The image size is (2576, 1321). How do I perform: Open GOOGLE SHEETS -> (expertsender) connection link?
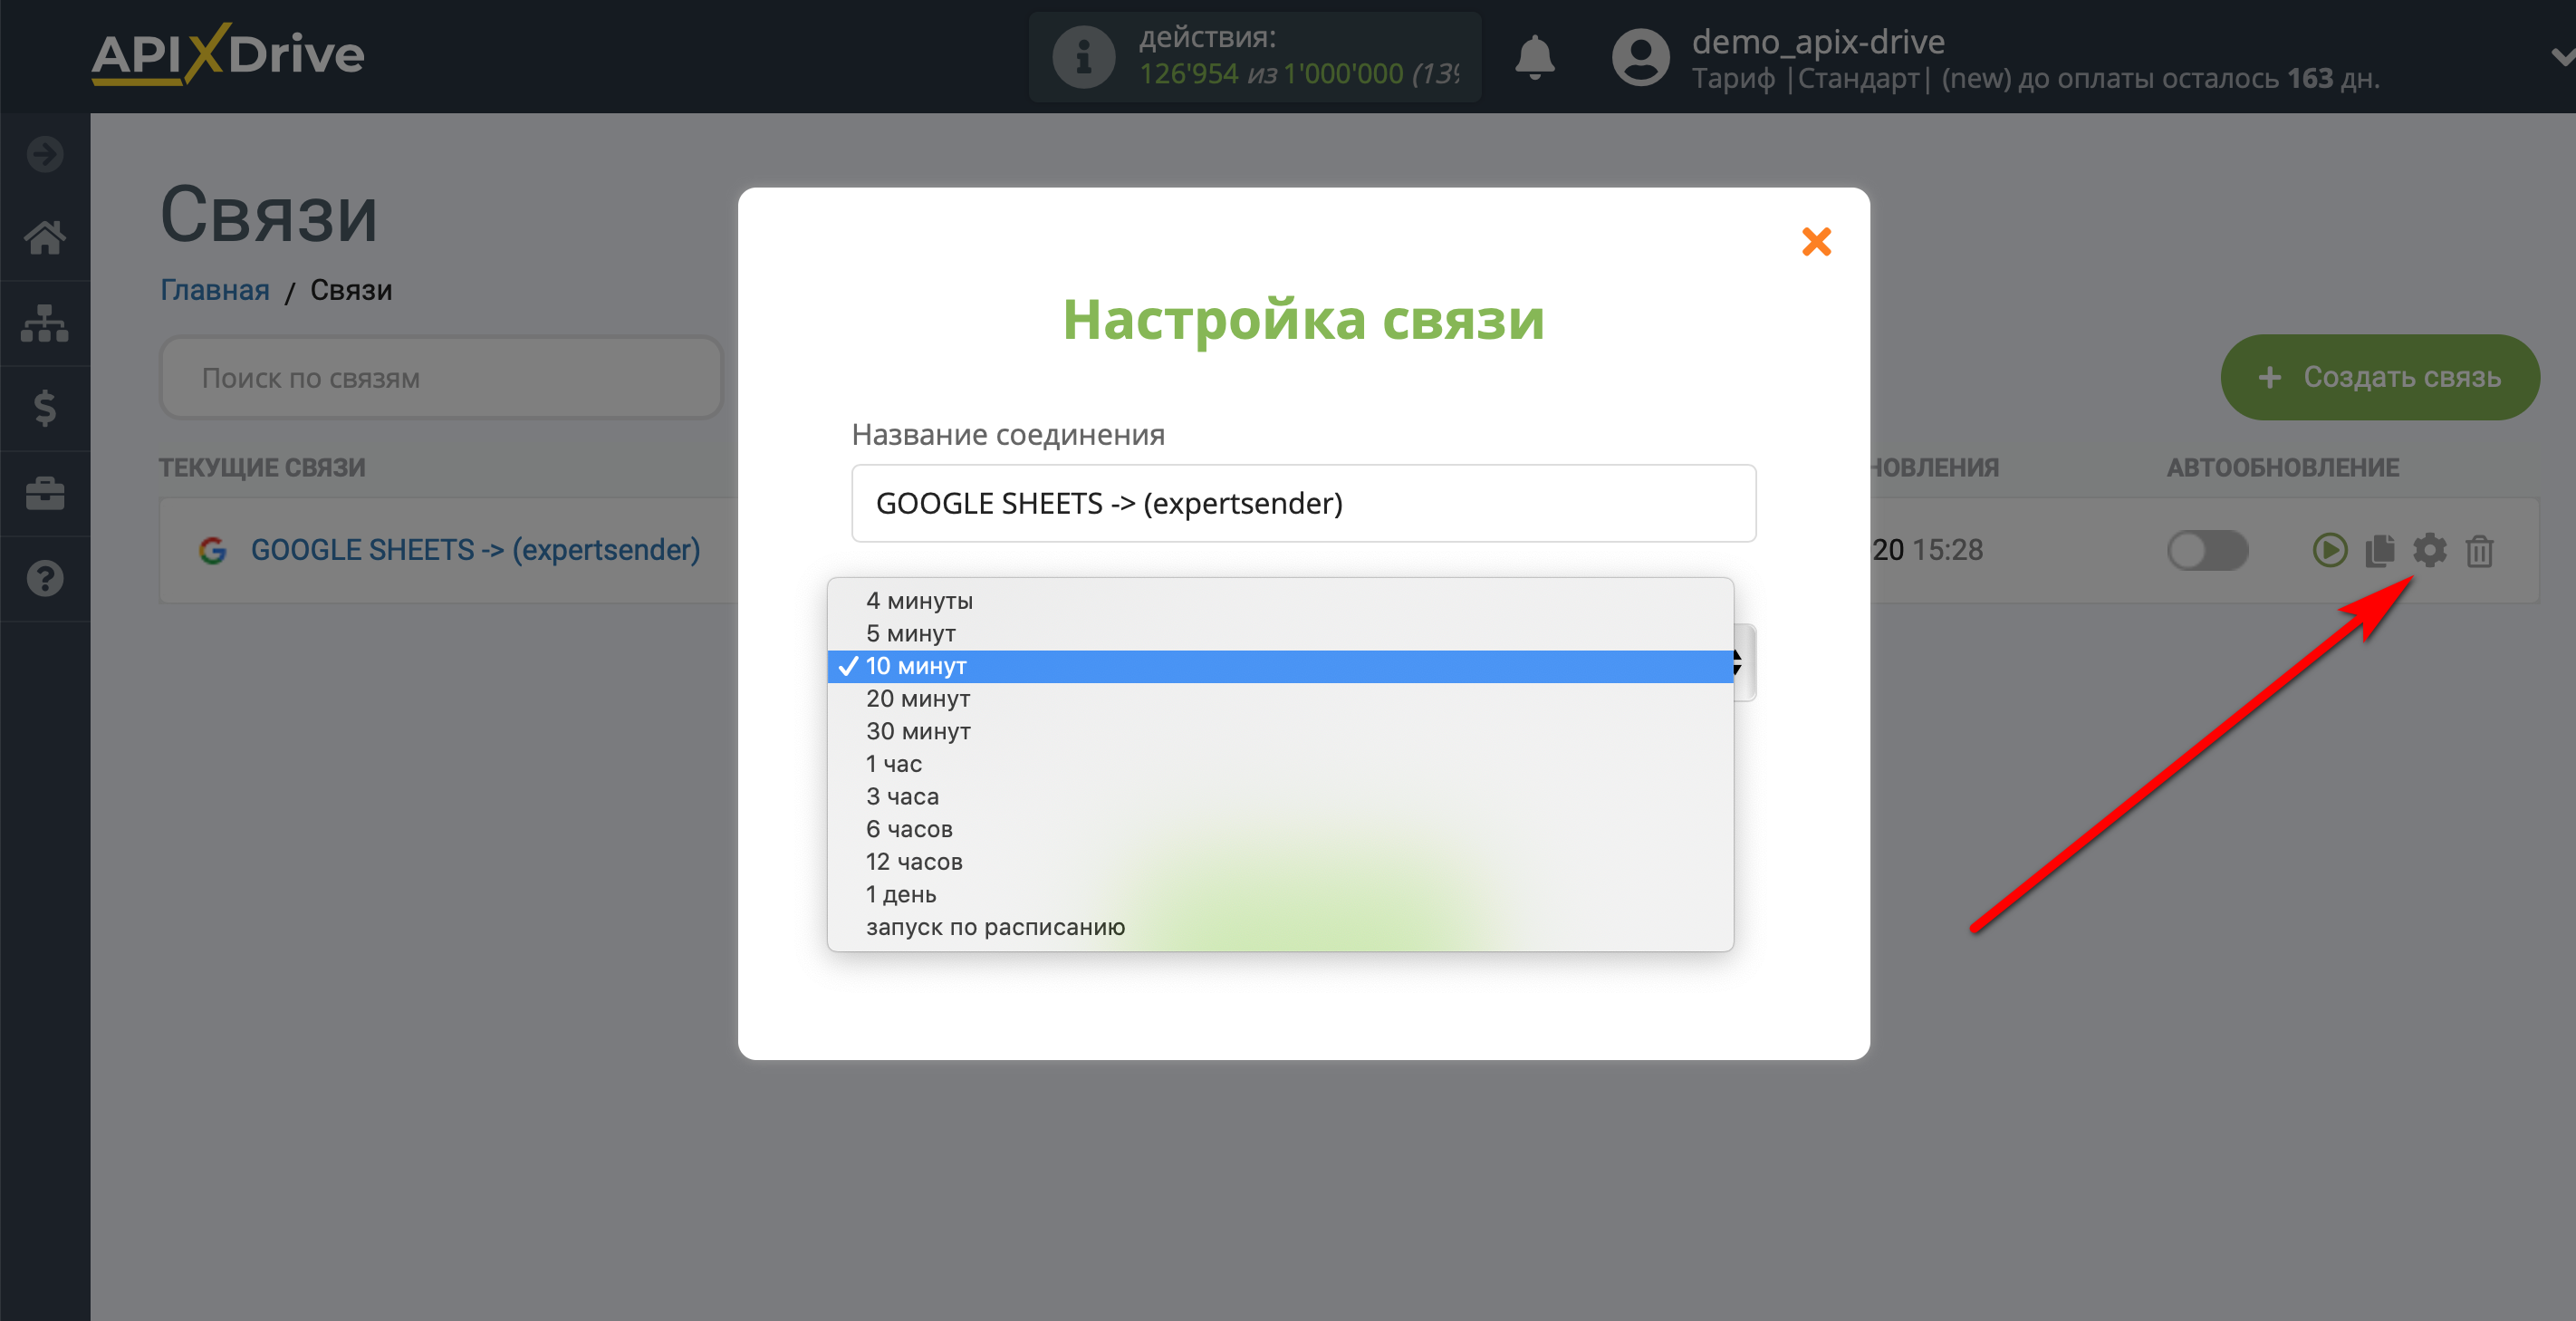[x=475, y=550]
